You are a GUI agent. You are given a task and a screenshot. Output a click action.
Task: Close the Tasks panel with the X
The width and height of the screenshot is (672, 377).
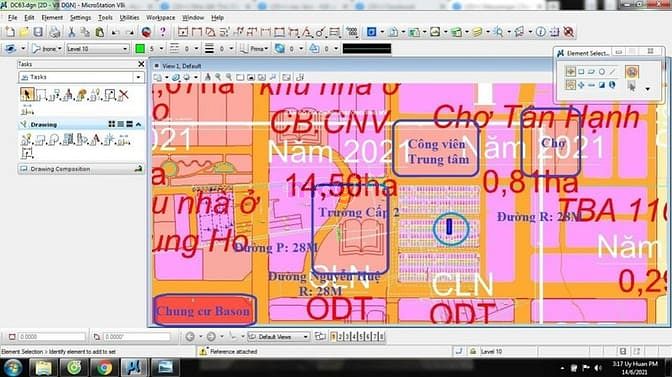(x=141, y=64)
